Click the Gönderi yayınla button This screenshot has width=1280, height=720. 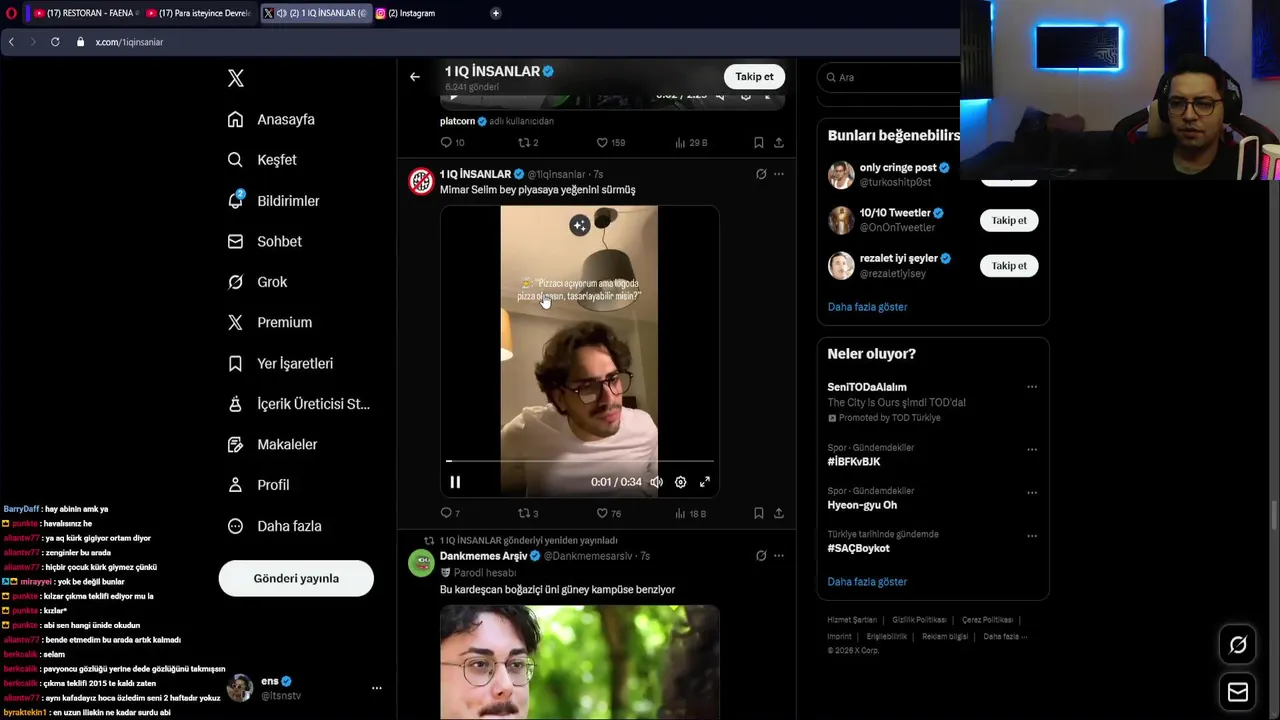296,578
